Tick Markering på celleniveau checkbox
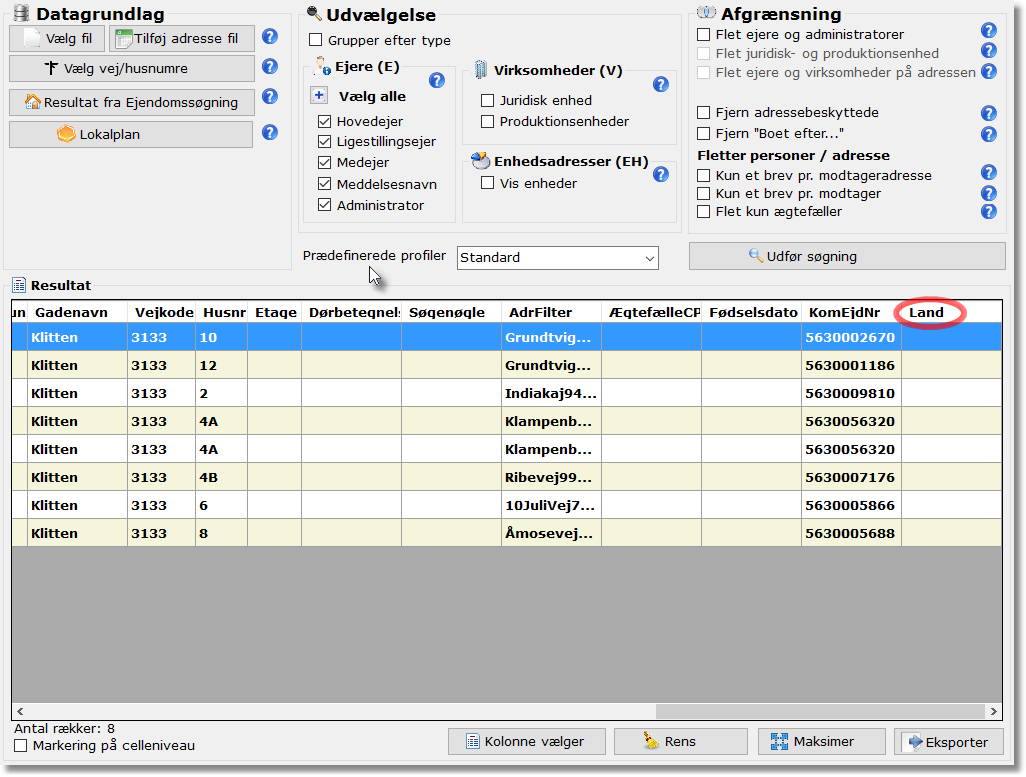 pyautogui.click(x=21, y=746)
